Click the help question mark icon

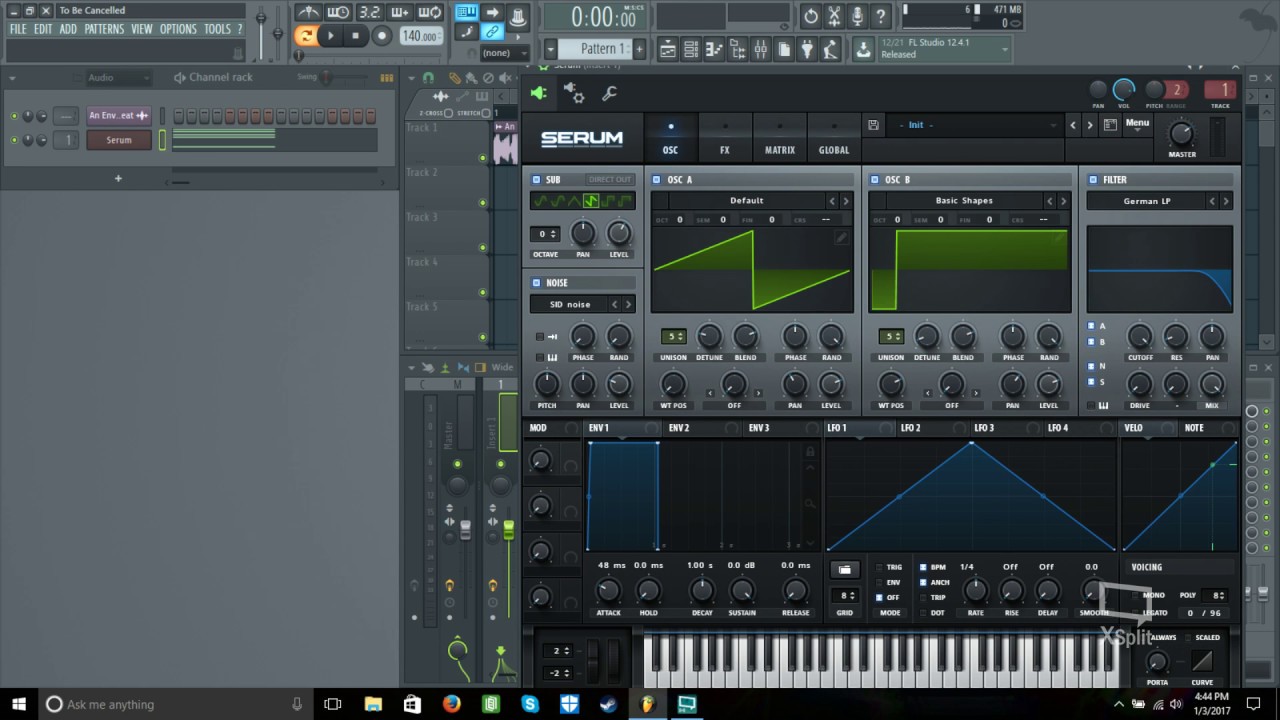[x=880, y=16]
